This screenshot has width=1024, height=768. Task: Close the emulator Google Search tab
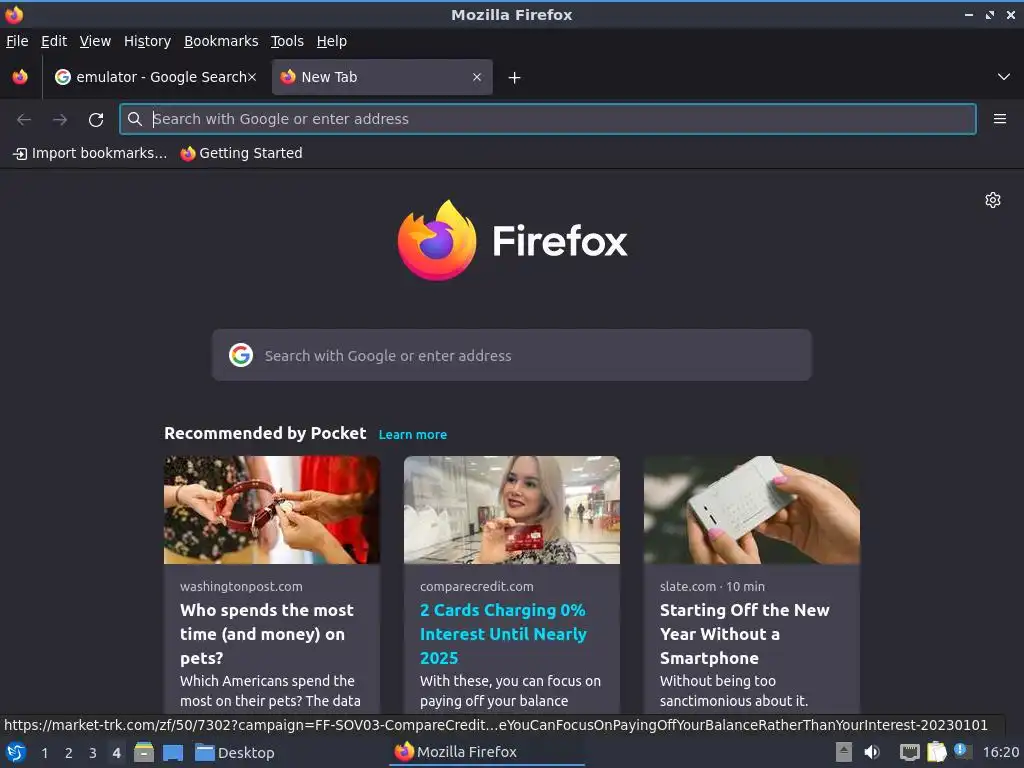(x=252, y=77)
